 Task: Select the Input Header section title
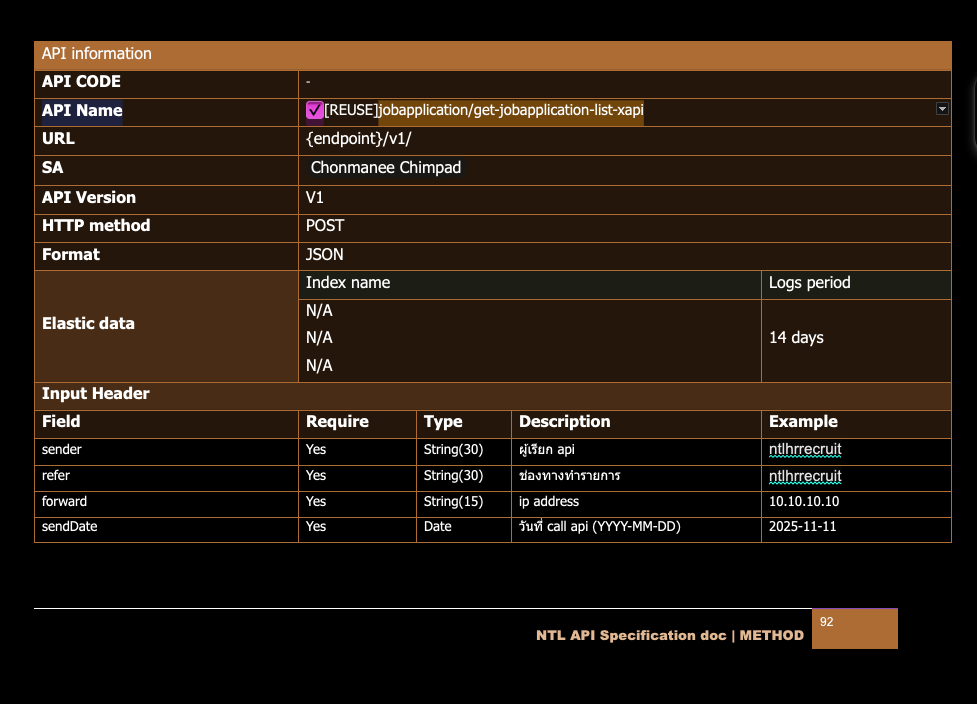[x=96, y=394]
